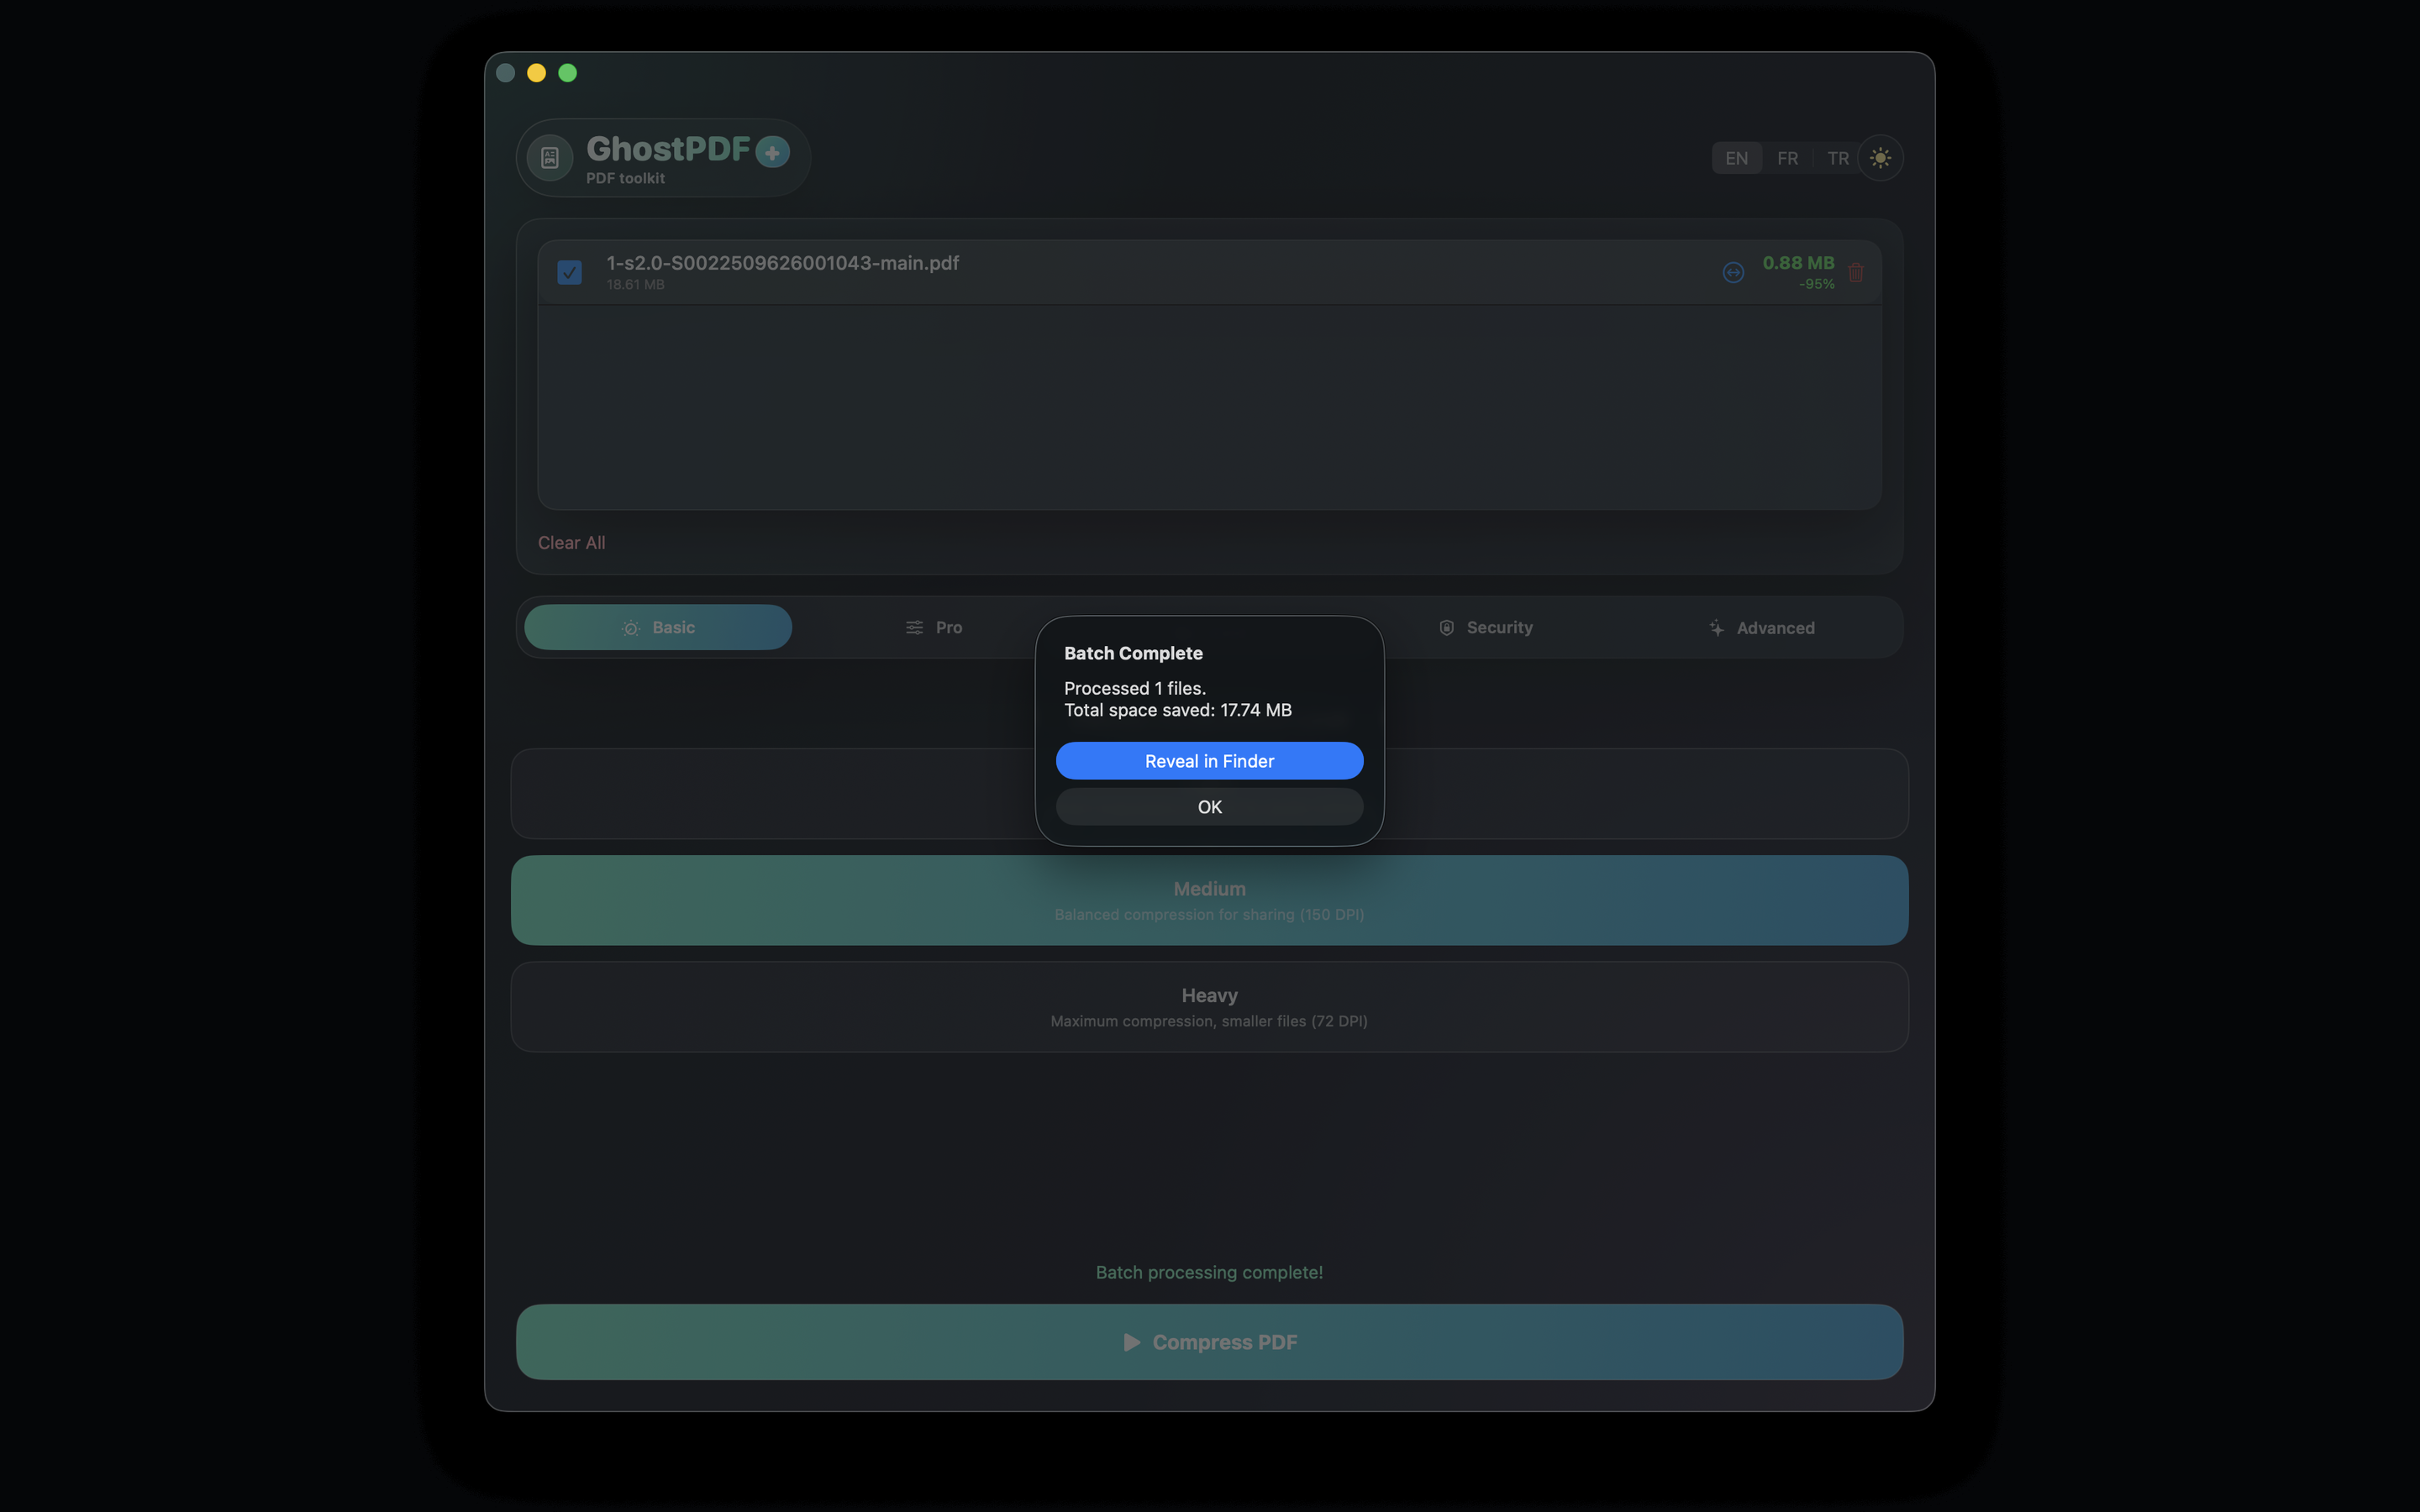Click the play icon on Compress PDF

coord(1132,1342)
